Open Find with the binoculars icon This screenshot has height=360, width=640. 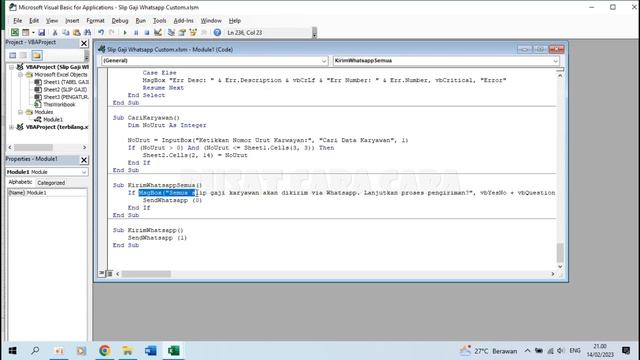87,32
